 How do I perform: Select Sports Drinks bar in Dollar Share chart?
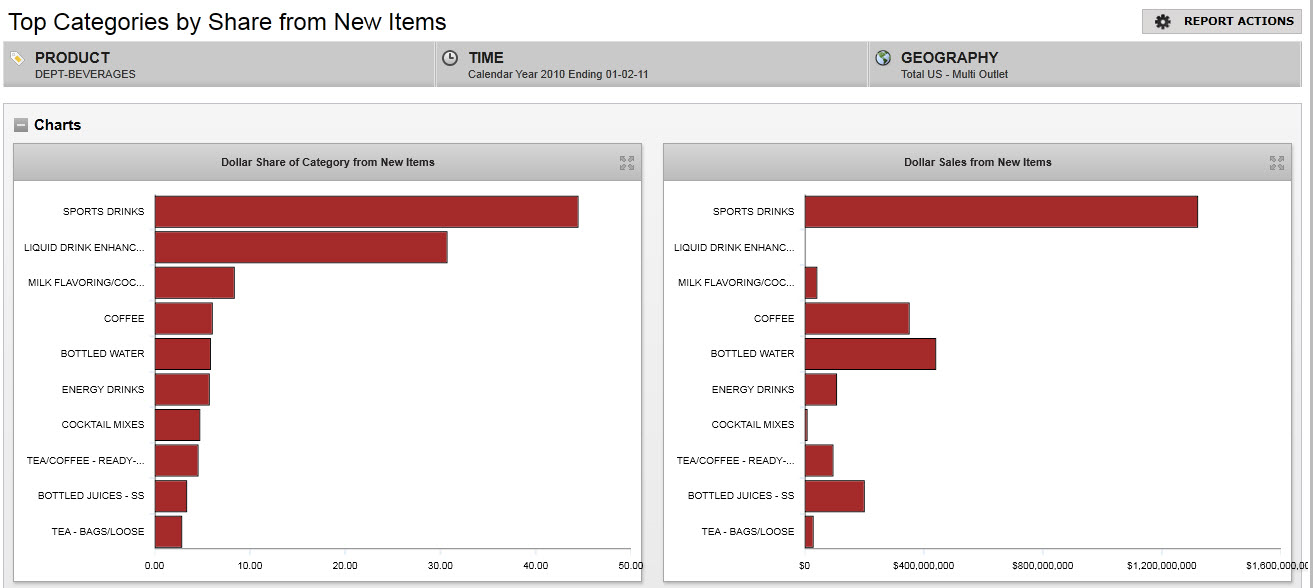pyautogui.click(x=366, y=212)
